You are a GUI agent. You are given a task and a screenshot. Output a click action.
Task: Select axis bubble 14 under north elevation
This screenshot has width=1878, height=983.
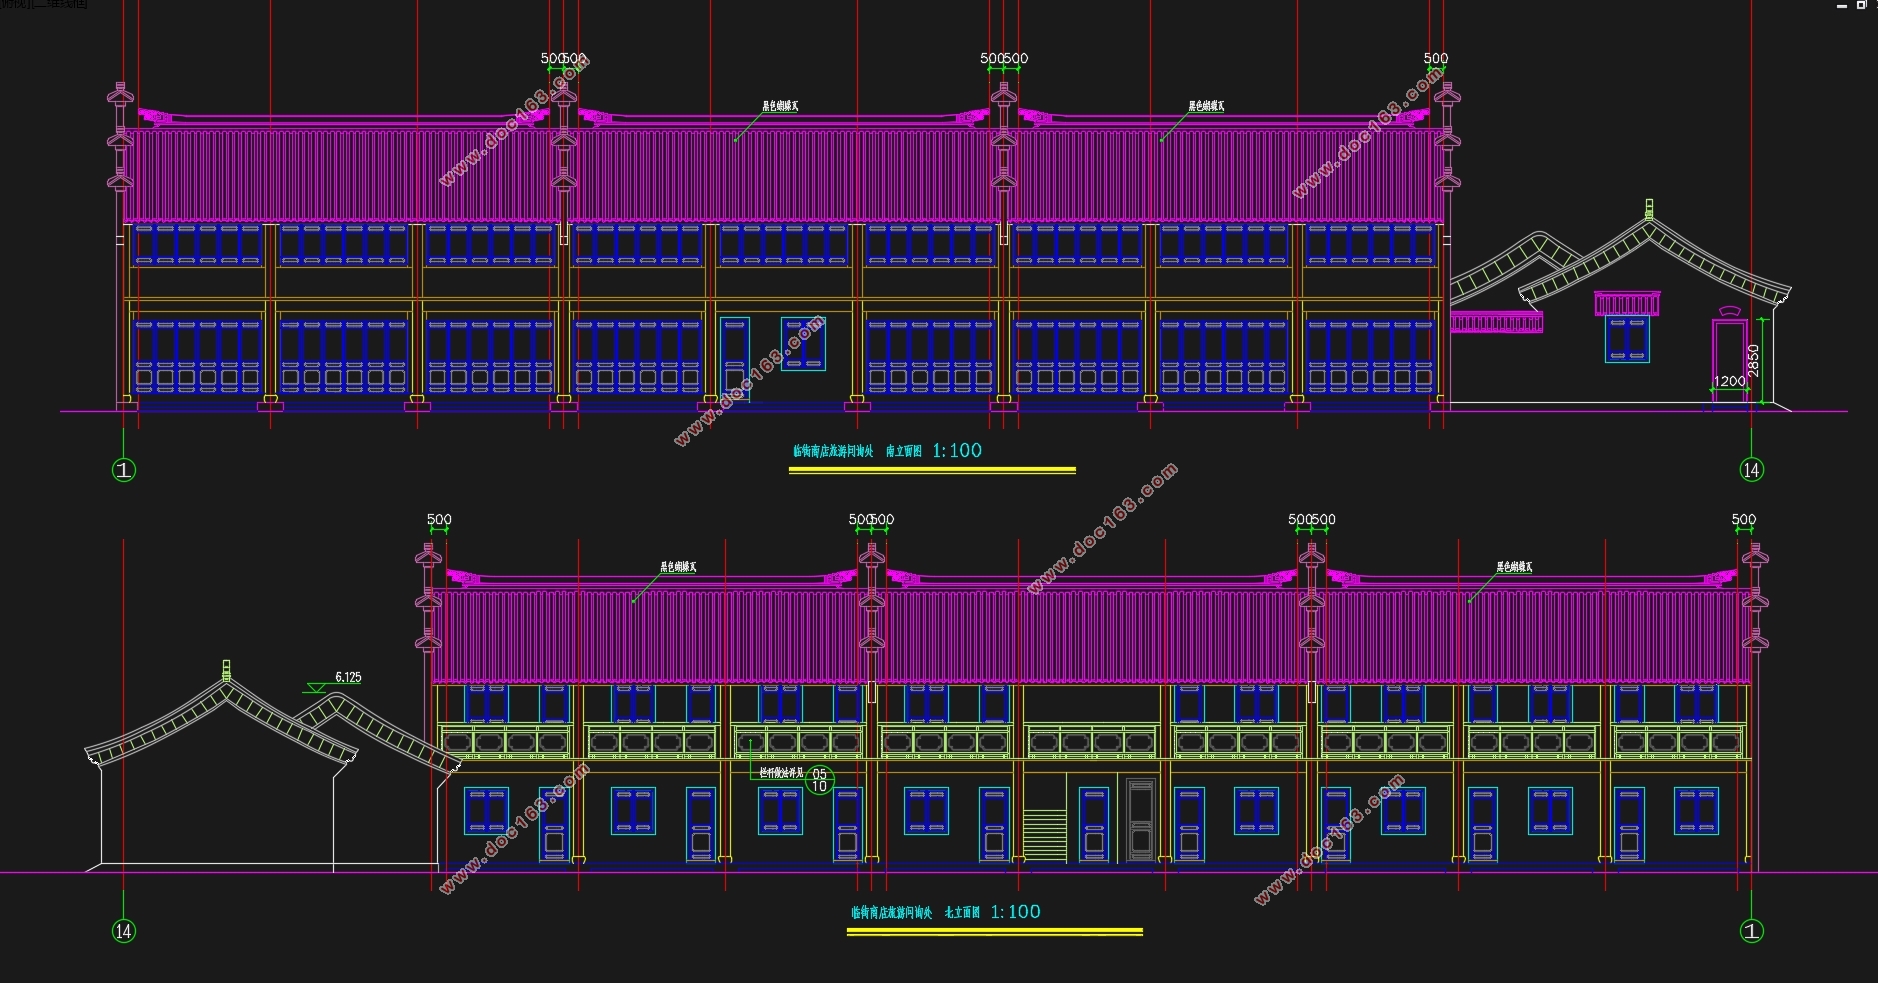point(123,931)
